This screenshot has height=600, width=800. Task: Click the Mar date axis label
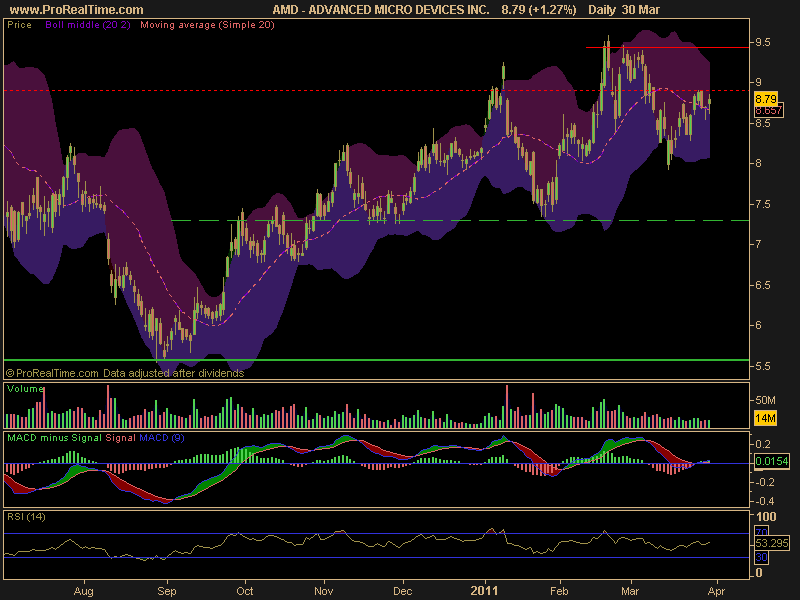pyautogui.click(x=630, y=591)
